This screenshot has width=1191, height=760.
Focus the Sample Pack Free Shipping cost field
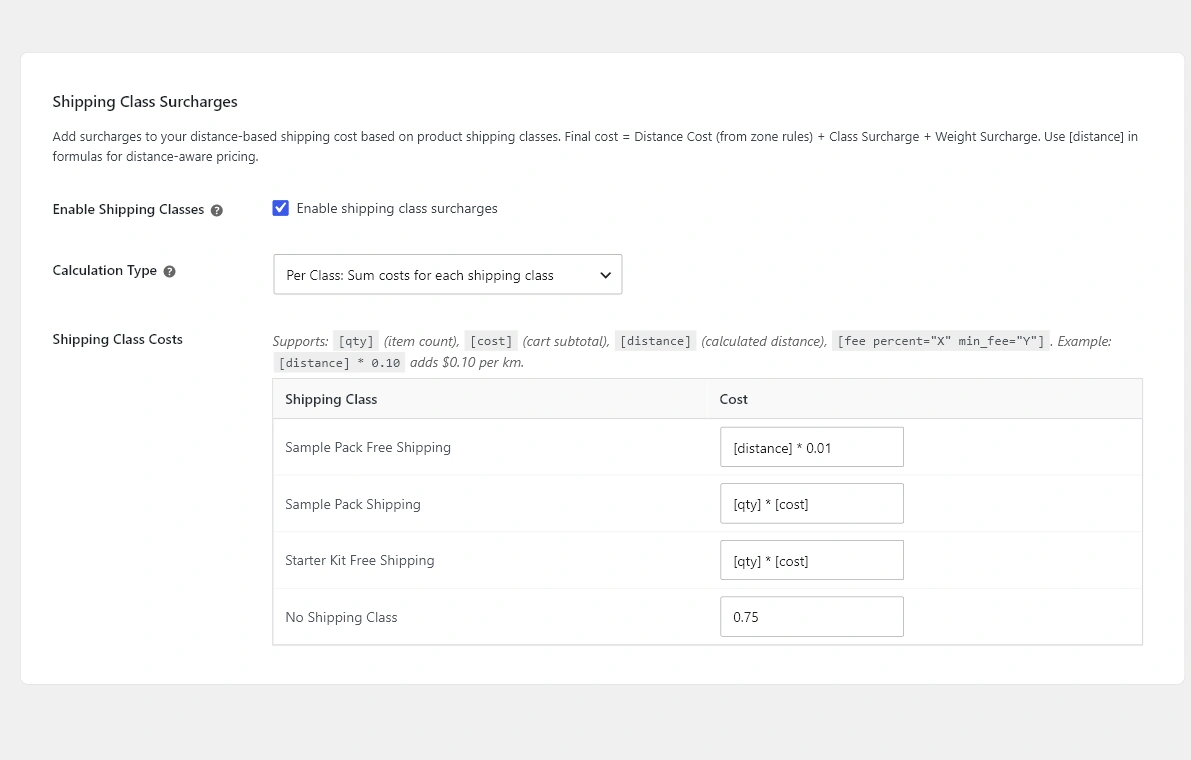(x=811, y=447)
